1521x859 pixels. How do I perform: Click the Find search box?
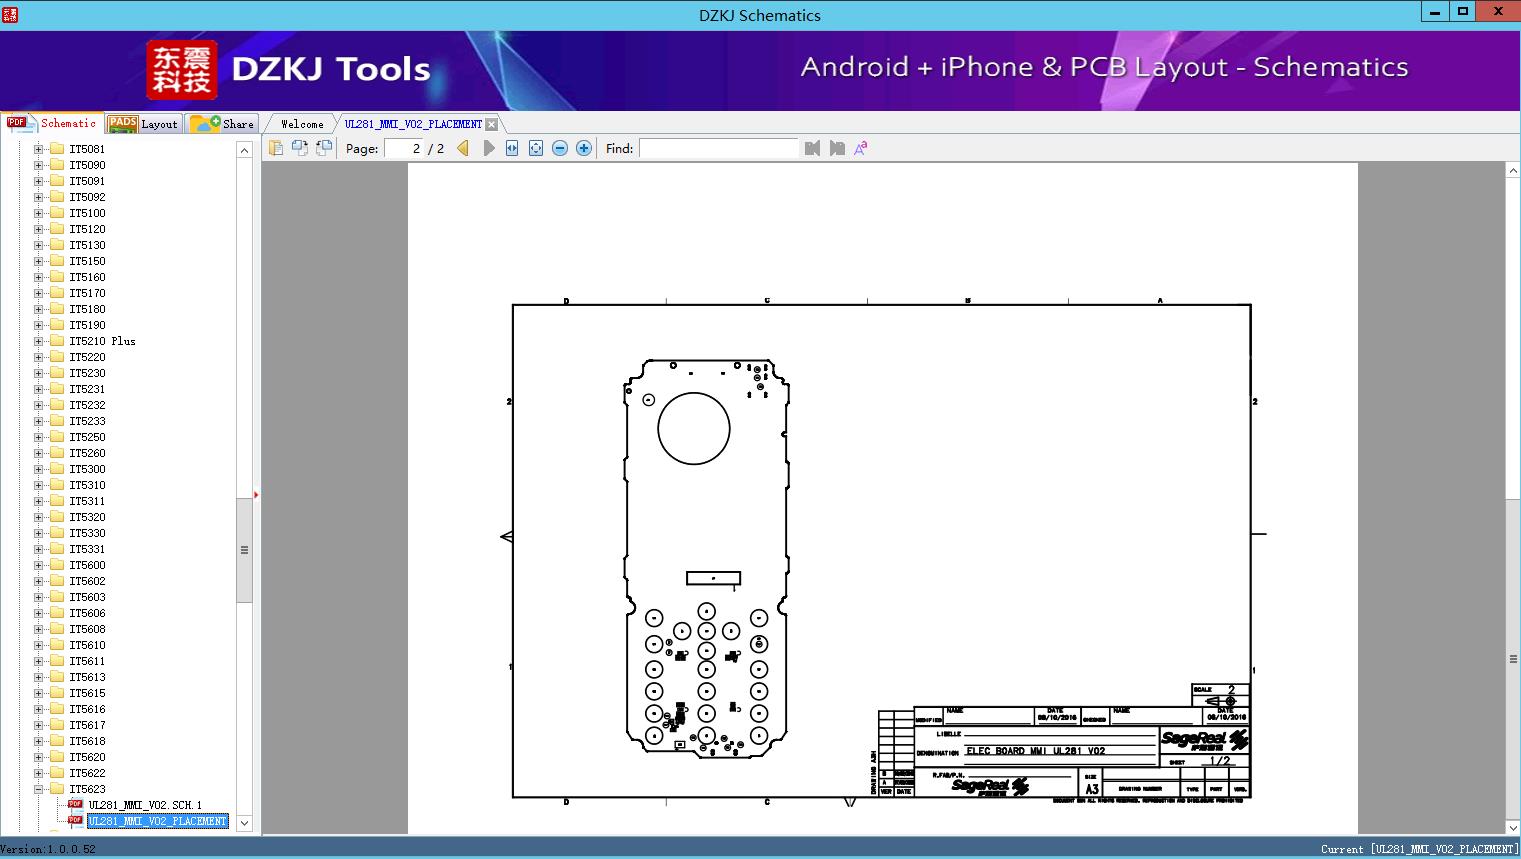(x=719, y=148)
